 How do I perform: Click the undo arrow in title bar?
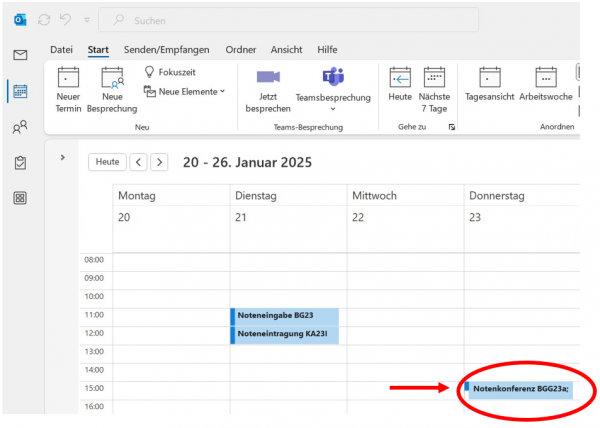click(66, 20)
